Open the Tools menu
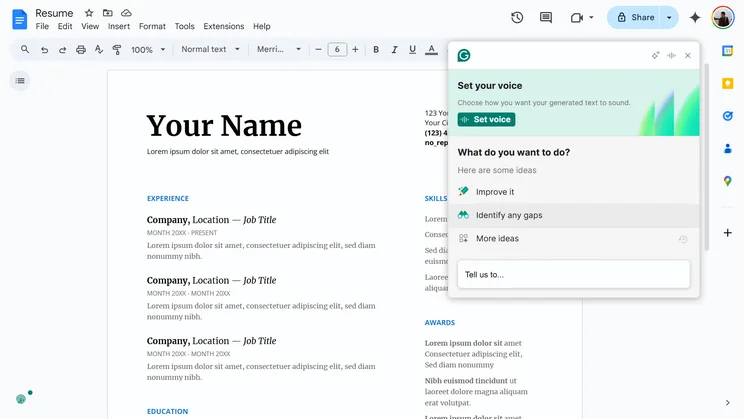This screenshot has height=419, width=744. (x=185, y=27)
